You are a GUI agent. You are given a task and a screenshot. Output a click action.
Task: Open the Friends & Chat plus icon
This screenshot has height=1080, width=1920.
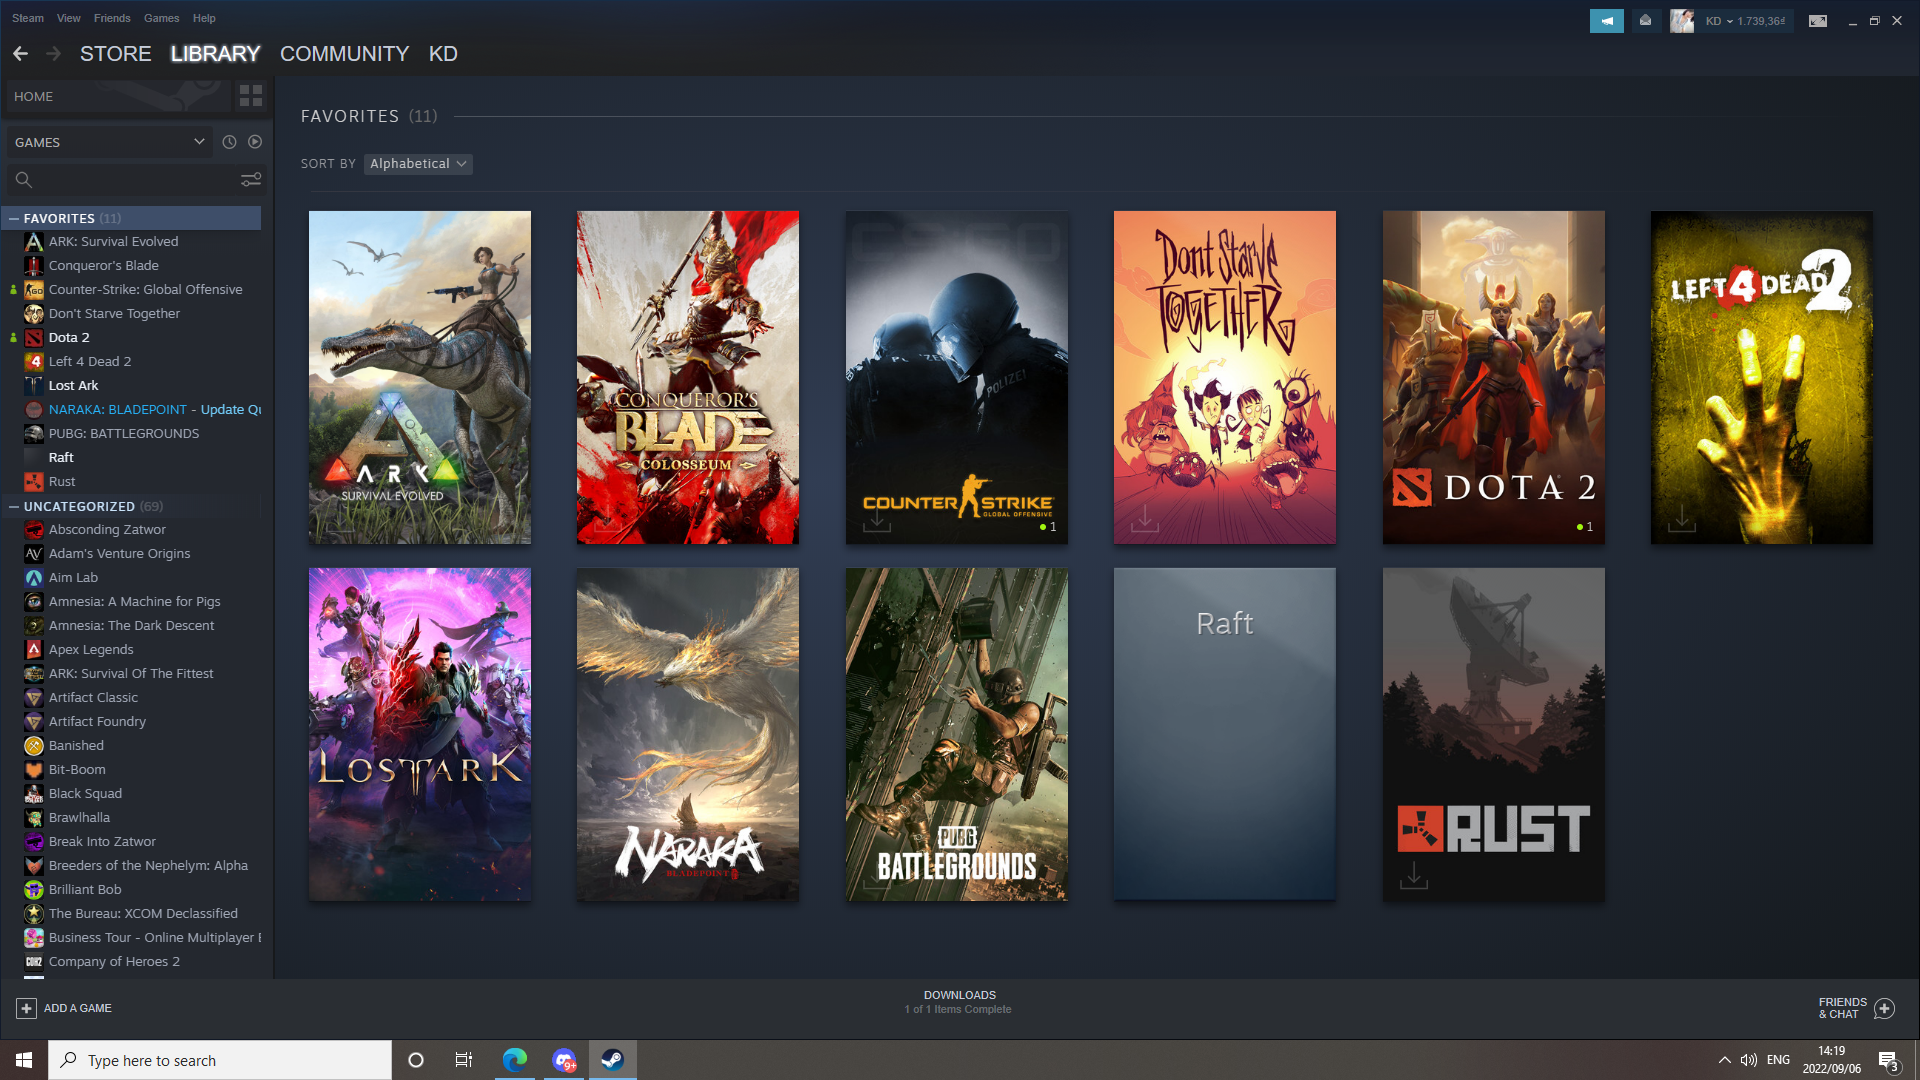tap(1884, 1008)
